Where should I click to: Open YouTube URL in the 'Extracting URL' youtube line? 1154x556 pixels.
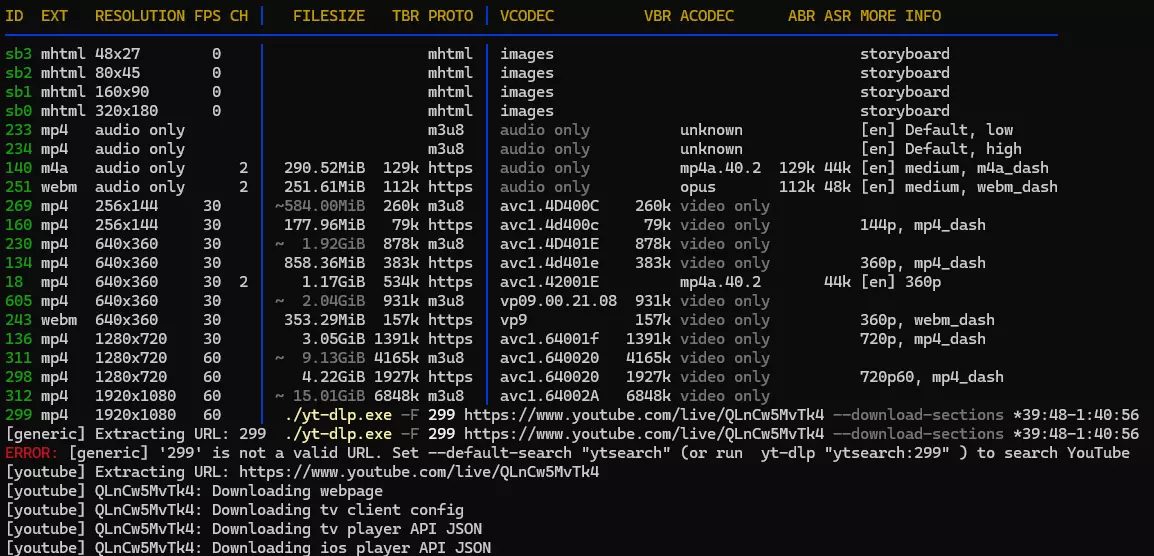click(419, 472)
